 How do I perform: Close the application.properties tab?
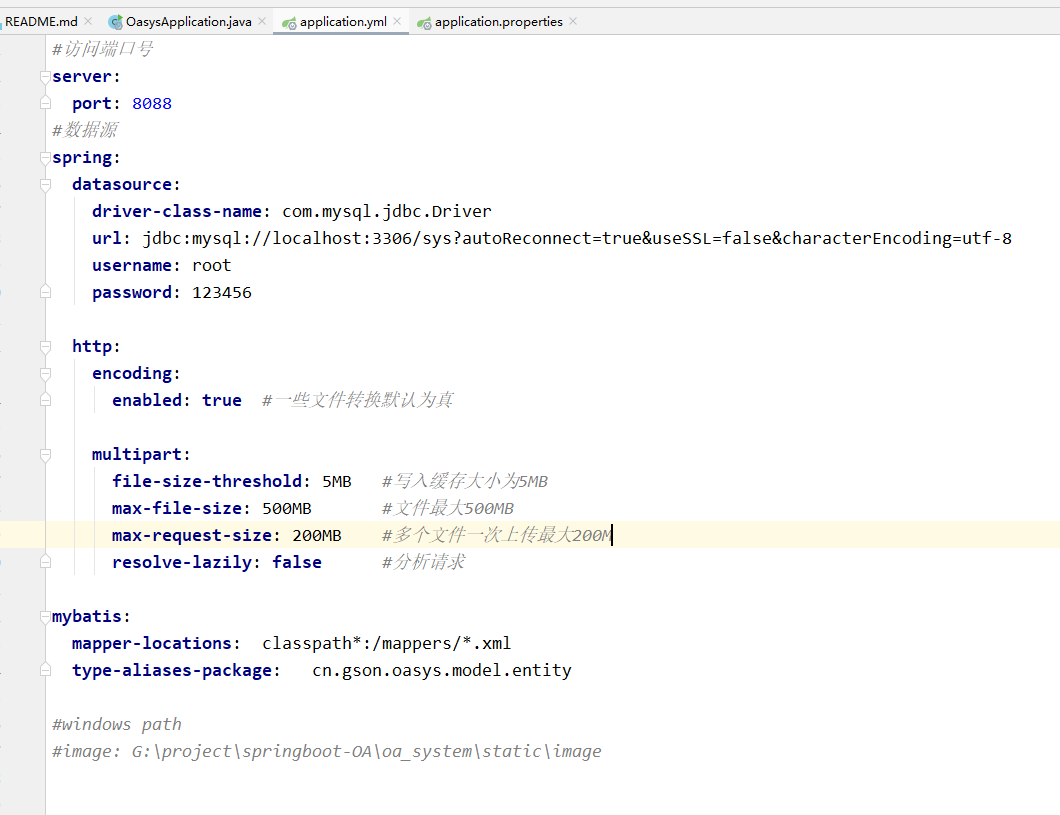click(573, 22)
